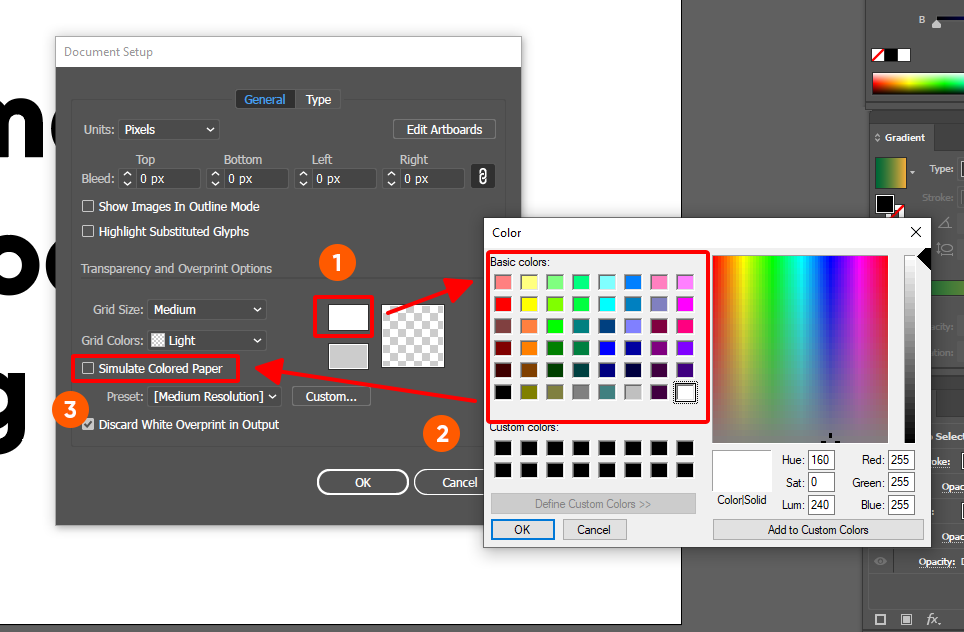The image size is (964, 632).
Task: Check Simulate Colored Paper
Action: 88,368
